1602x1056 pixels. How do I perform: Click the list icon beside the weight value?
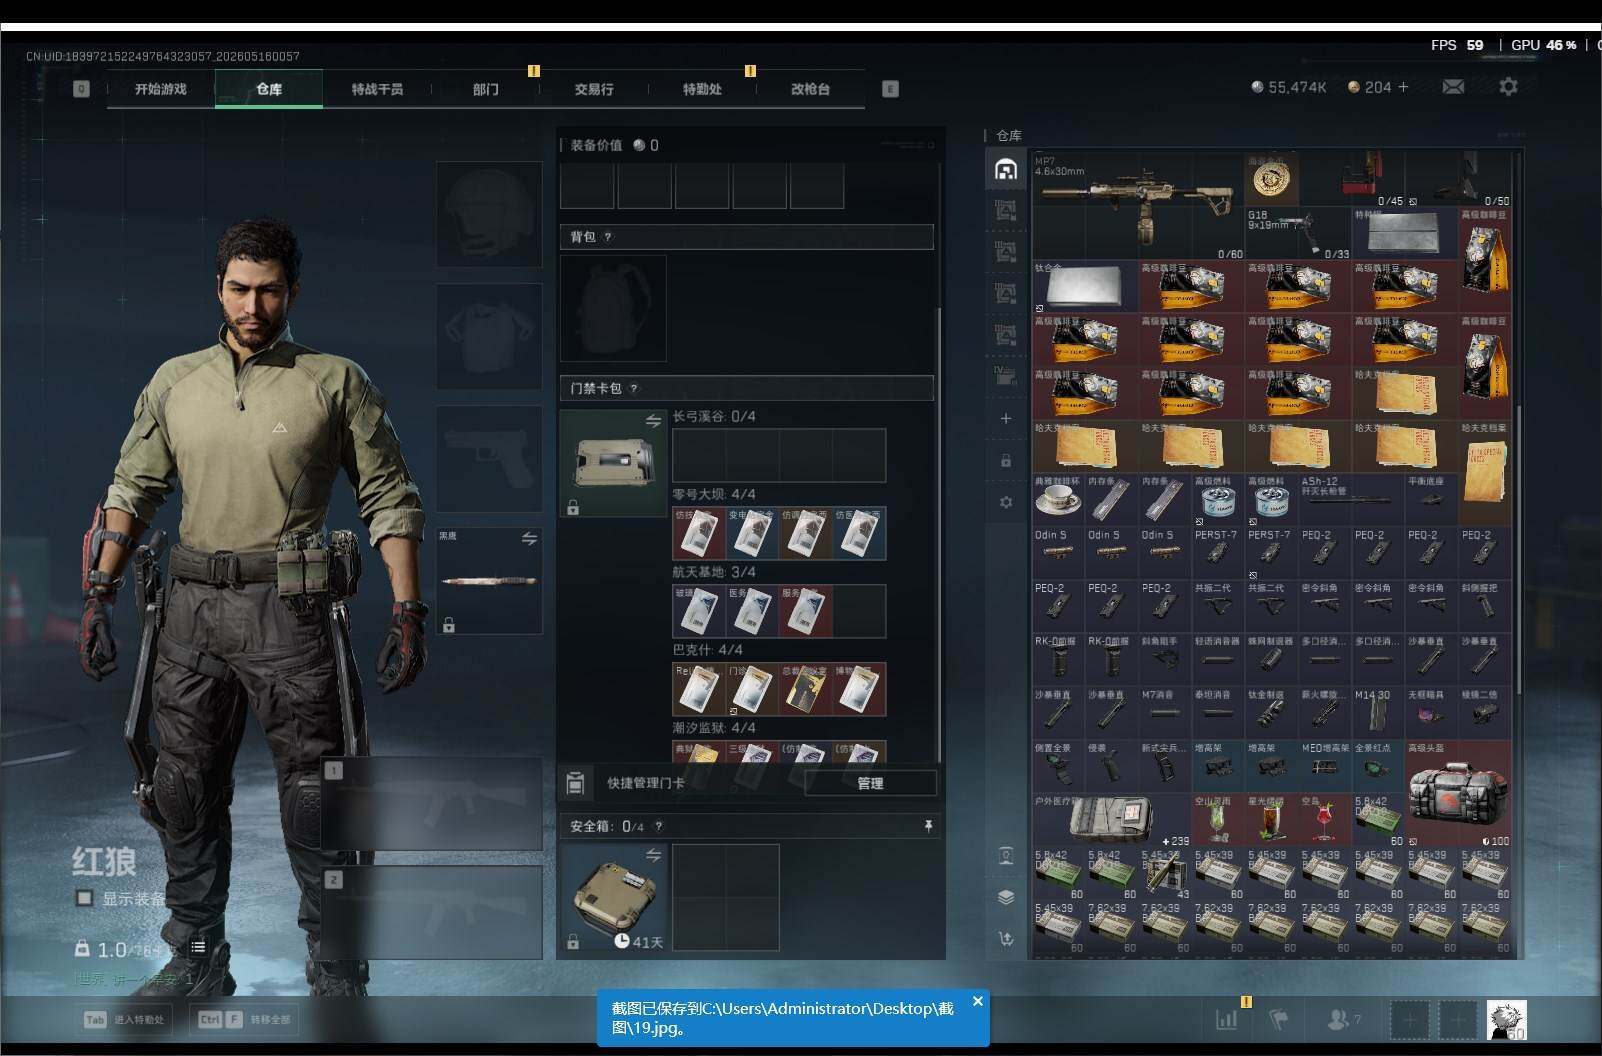tap(198, 947)
